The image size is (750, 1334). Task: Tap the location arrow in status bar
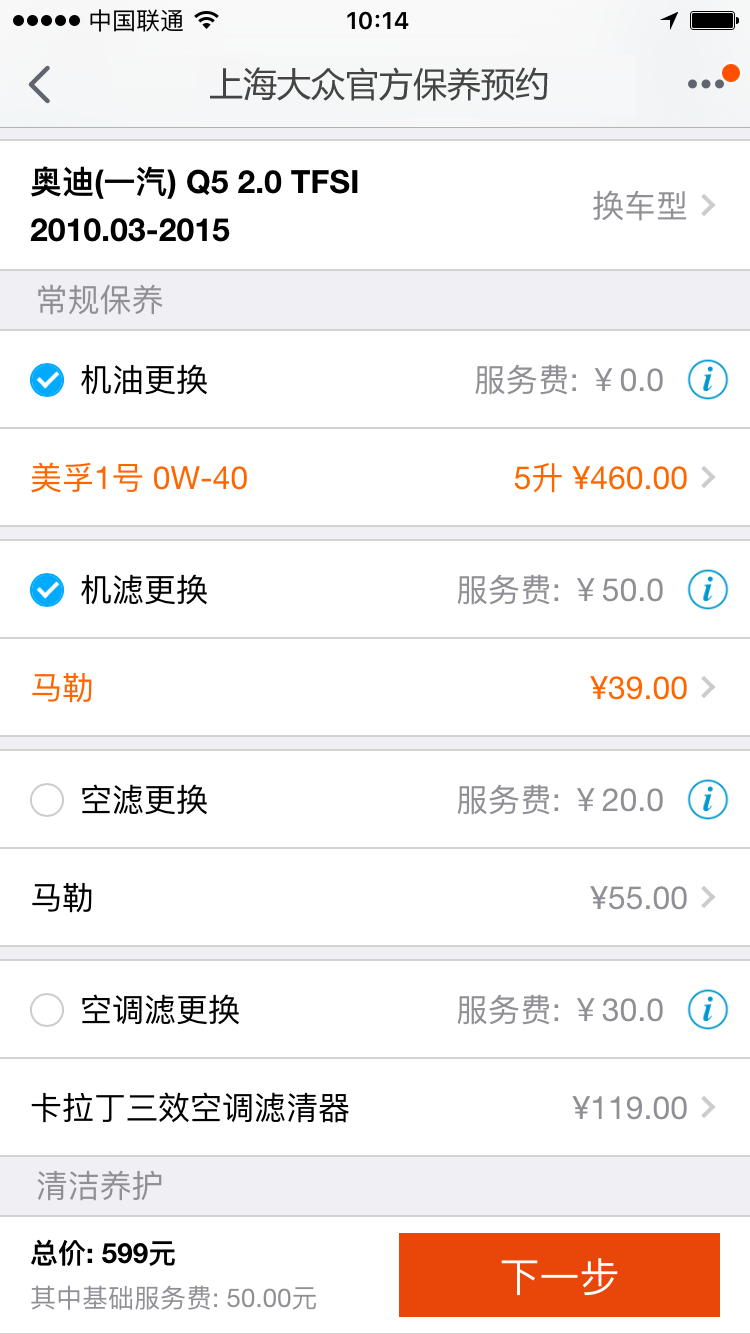[x=669, y=21]
